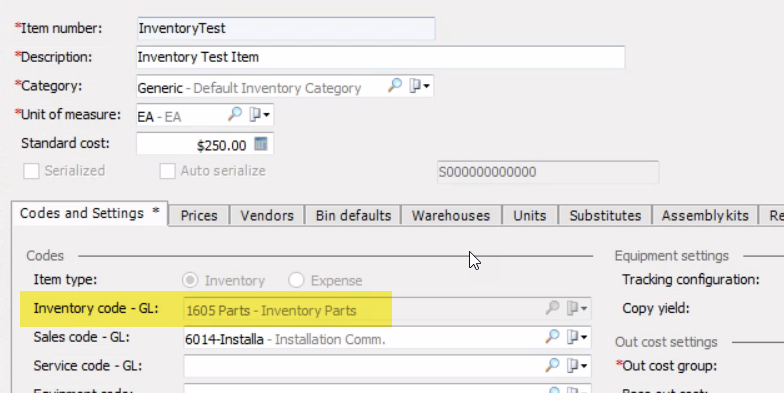
Task: Click the Item type label
Action: (65, 280)
